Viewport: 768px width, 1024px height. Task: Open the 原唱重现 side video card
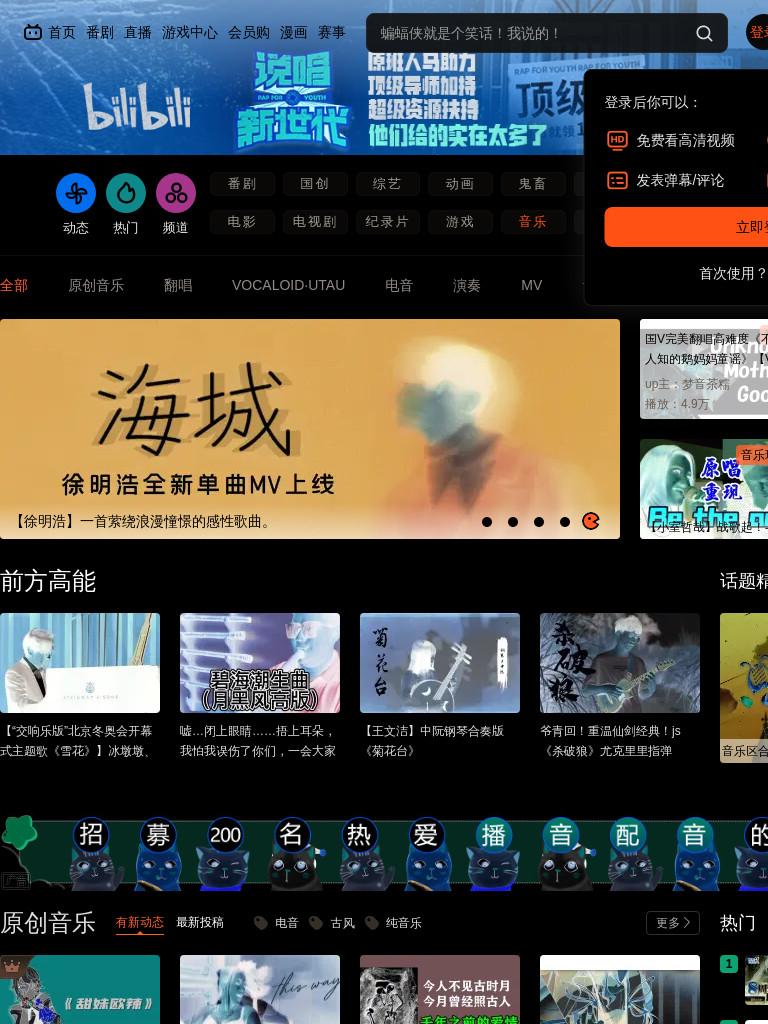704,489
